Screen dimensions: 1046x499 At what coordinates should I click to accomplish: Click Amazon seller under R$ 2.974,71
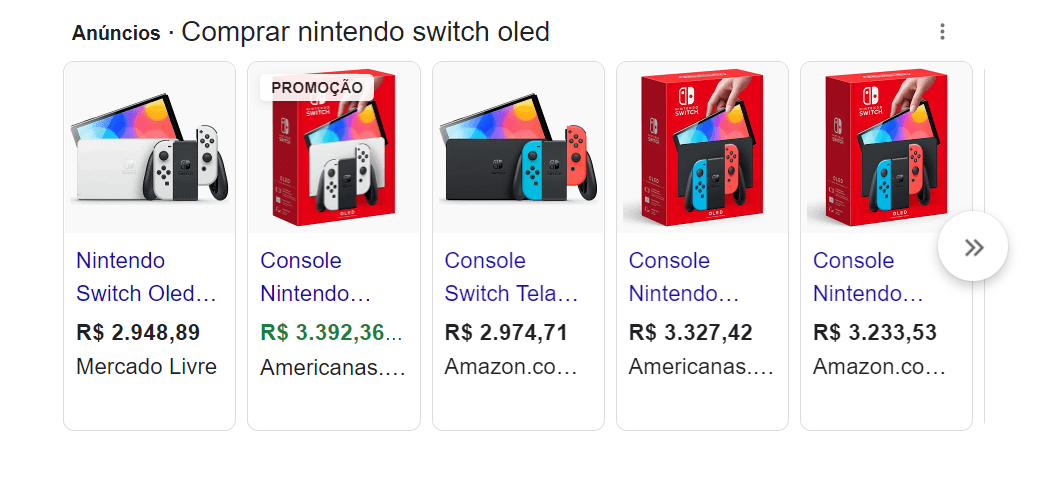pyautogui.click(x=510, y=367)
